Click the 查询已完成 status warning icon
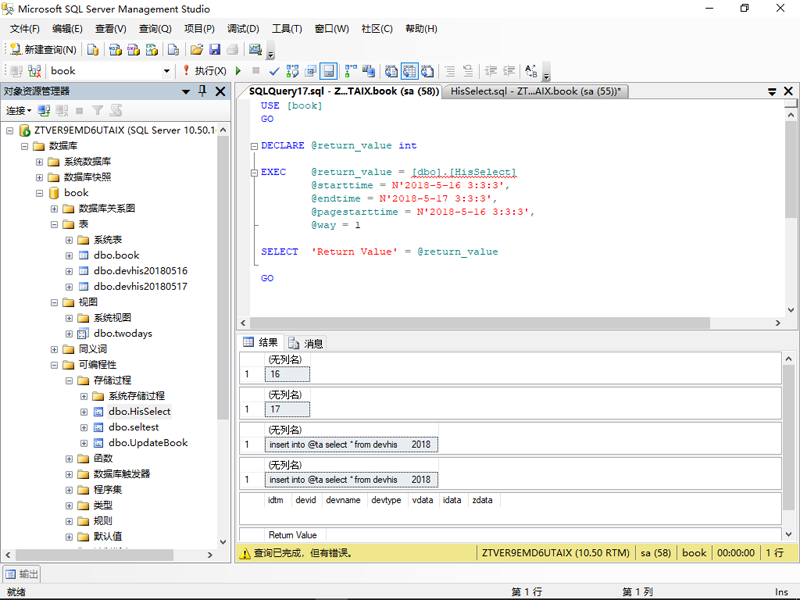Screen dimensions: 800x600 pos(245,553)
